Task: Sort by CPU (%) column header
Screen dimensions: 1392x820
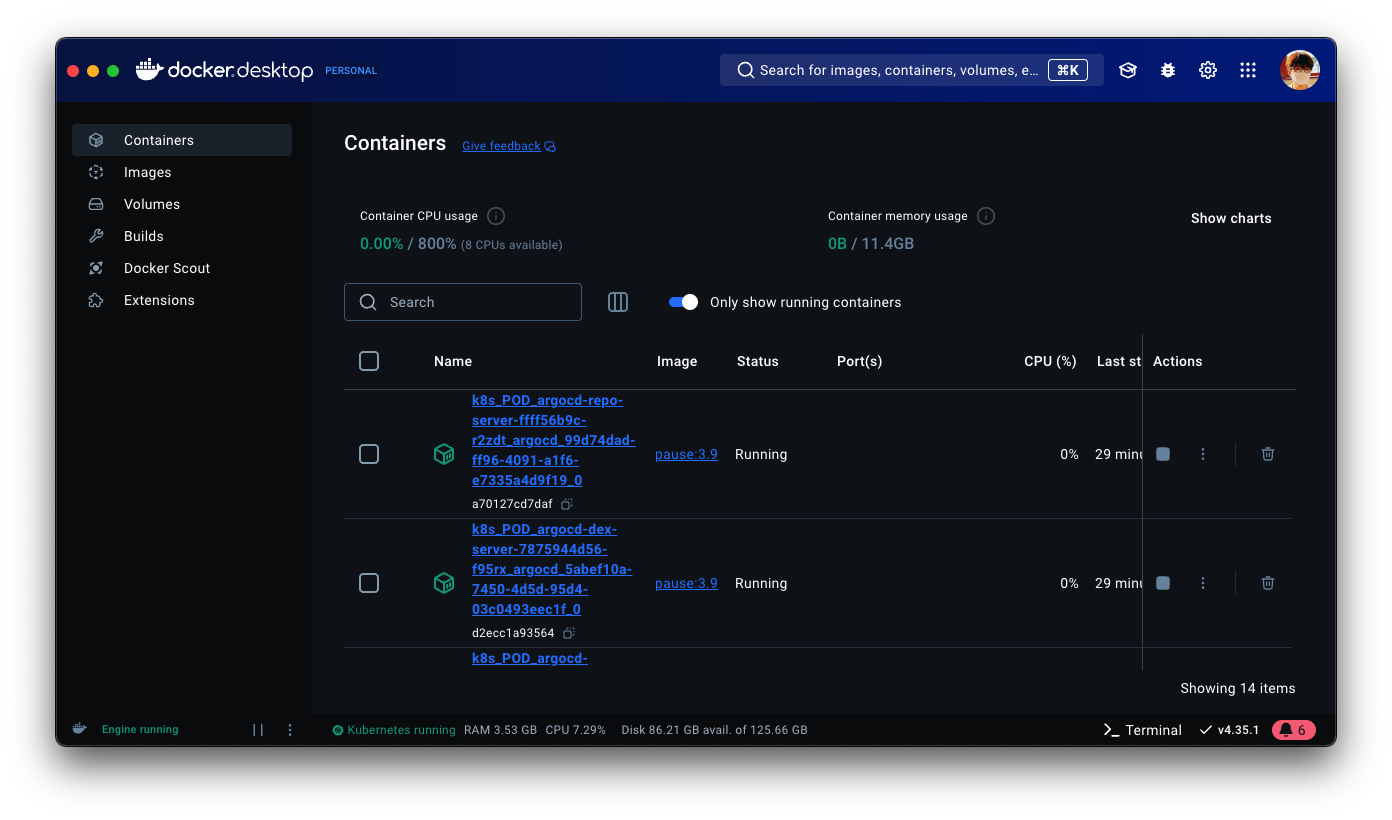Action: pyautogui.click(x=1050, y=361)
